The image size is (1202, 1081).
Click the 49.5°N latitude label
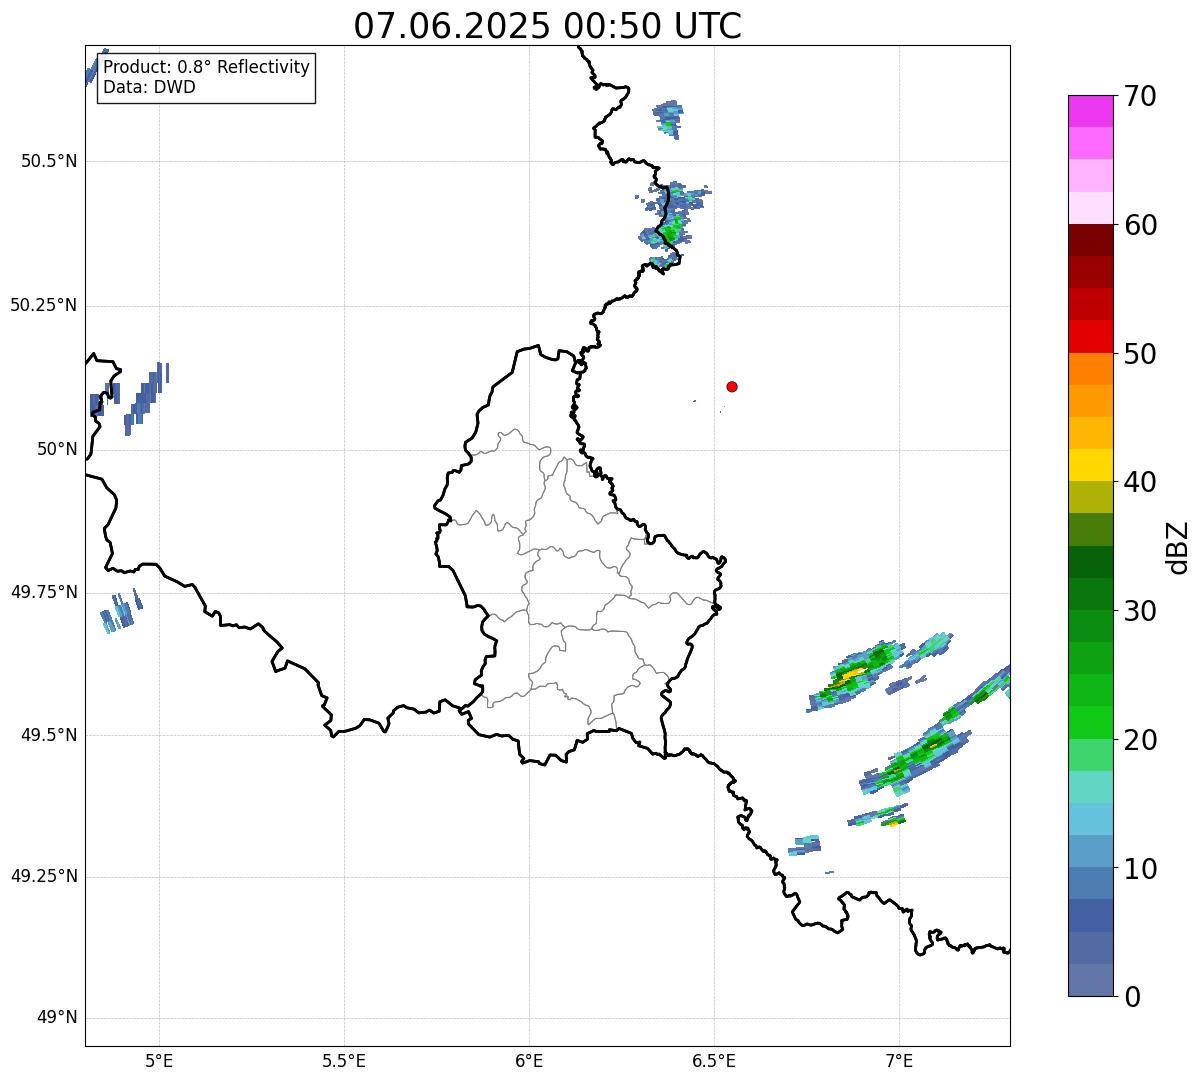(49, 735)
